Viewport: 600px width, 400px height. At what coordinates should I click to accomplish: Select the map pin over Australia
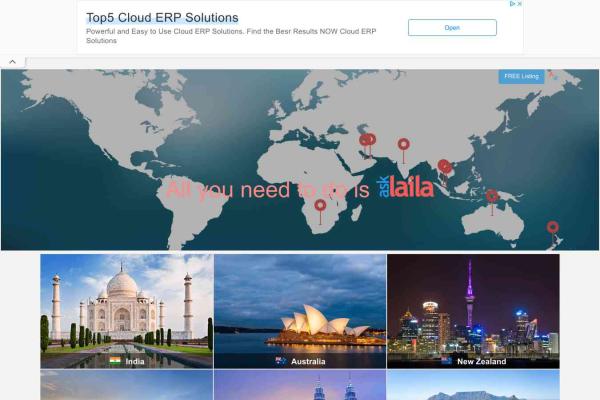[x=491, y=197]
